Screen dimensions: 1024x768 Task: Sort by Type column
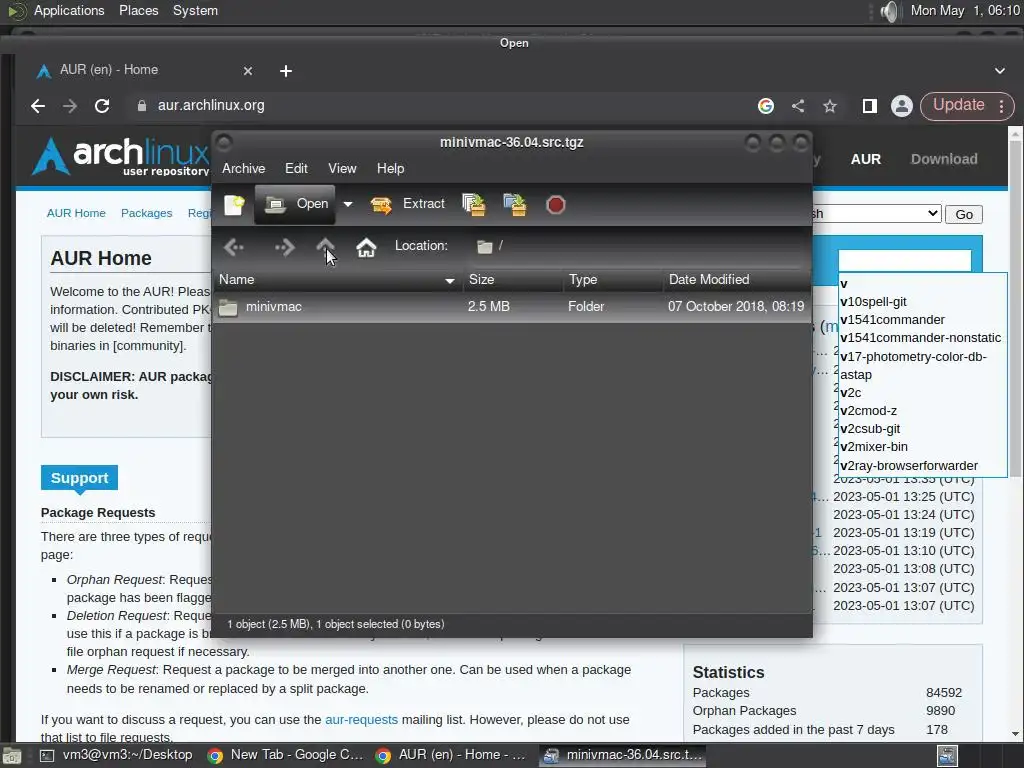[x=613, y=280]
